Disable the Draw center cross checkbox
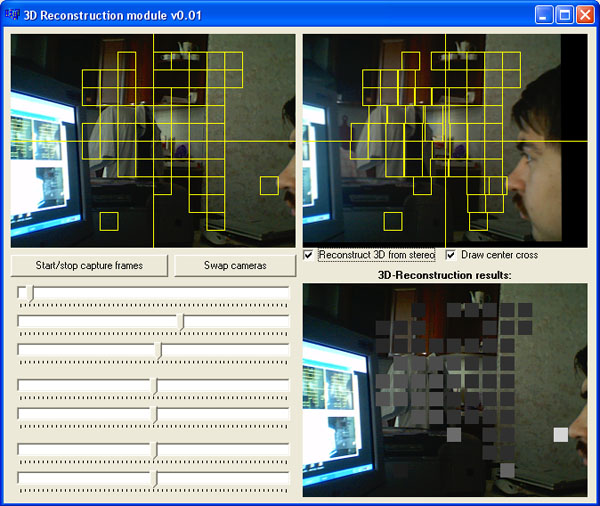600x506 pixels. pos(451,255)
